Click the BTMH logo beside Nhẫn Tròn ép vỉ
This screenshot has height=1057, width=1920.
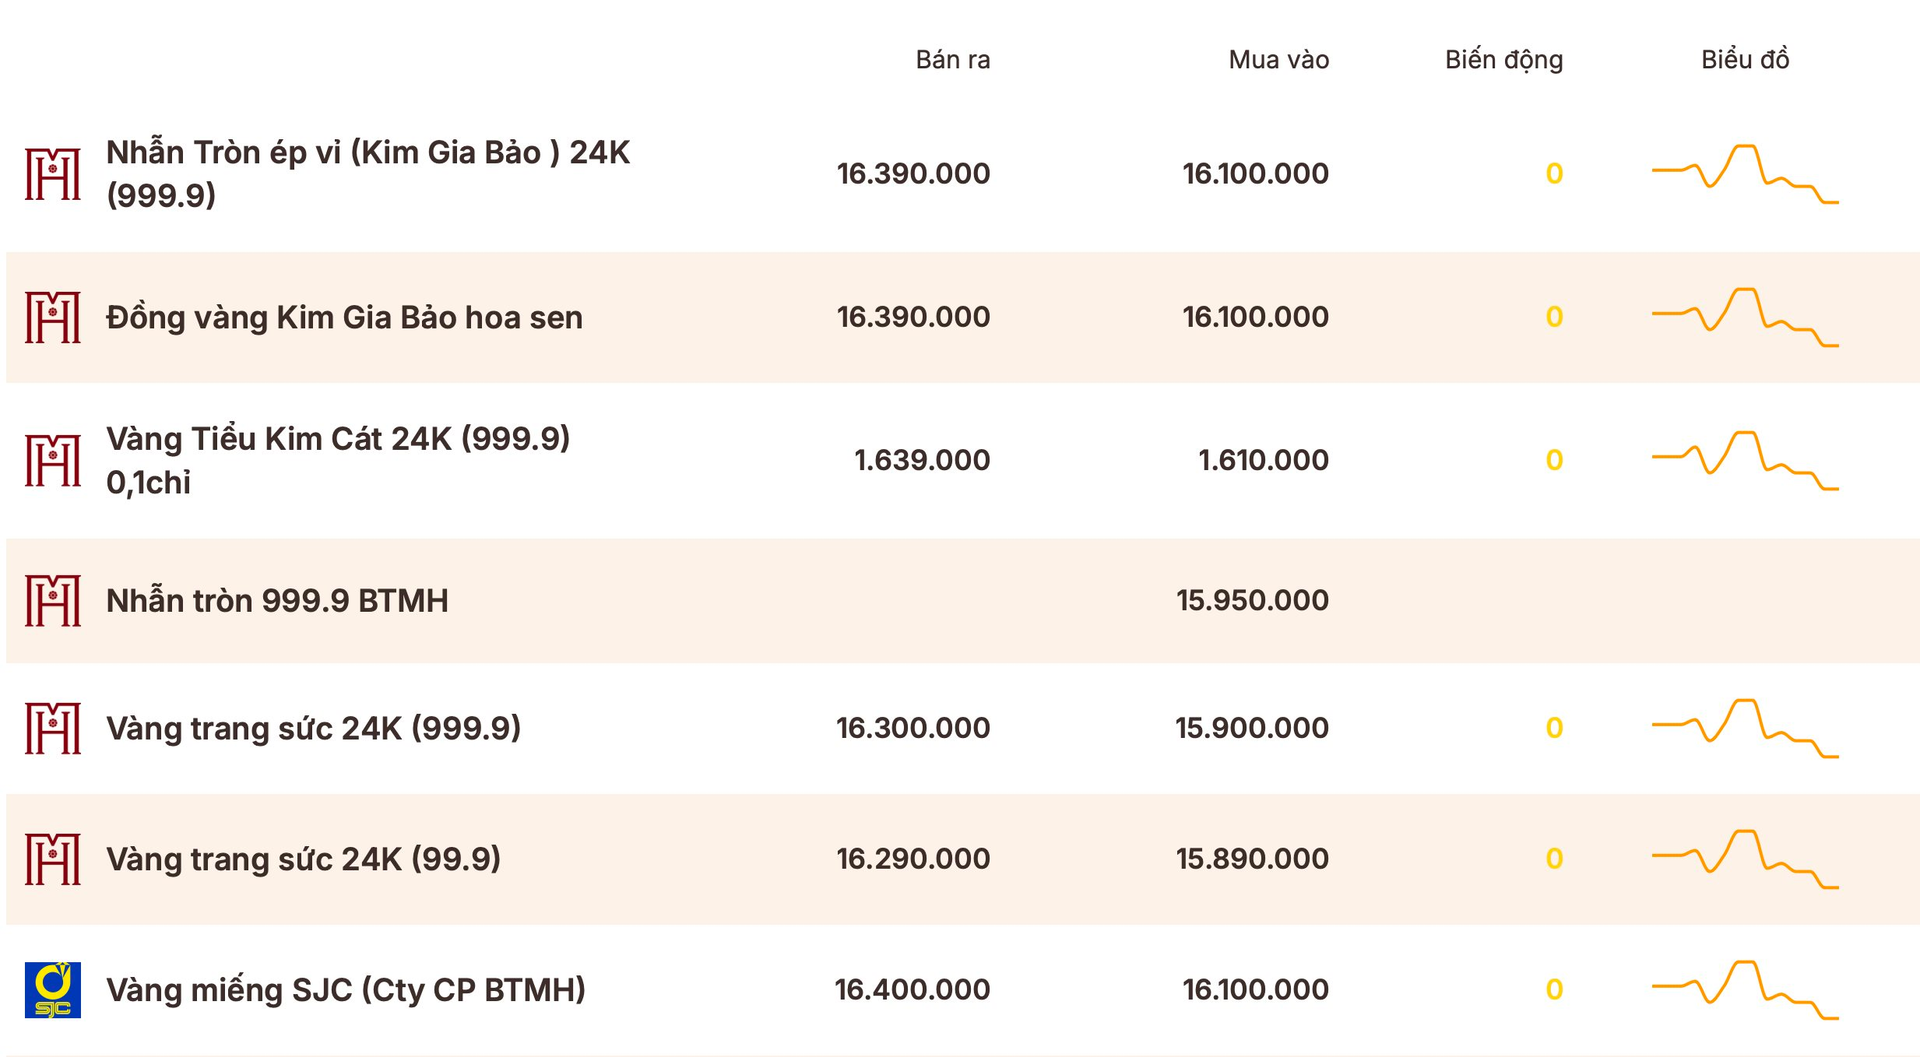53,174
